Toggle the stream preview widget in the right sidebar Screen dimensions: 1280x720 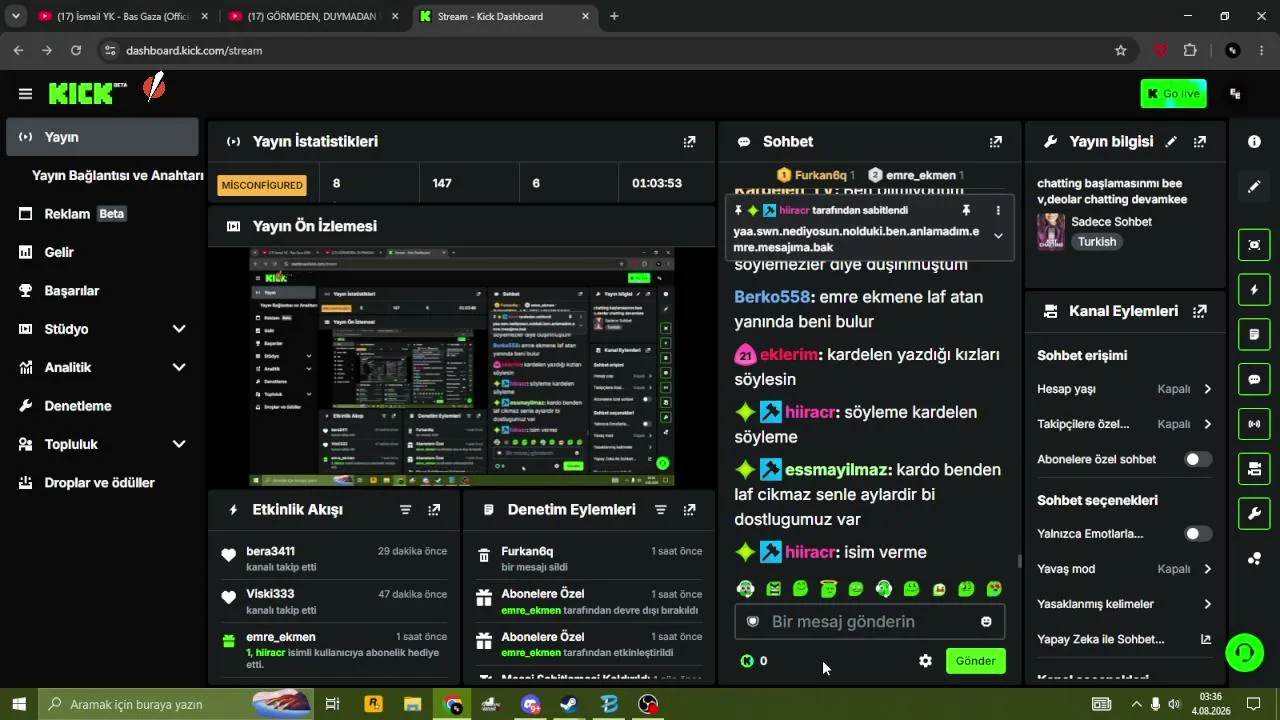click(x=1254, y=245)
